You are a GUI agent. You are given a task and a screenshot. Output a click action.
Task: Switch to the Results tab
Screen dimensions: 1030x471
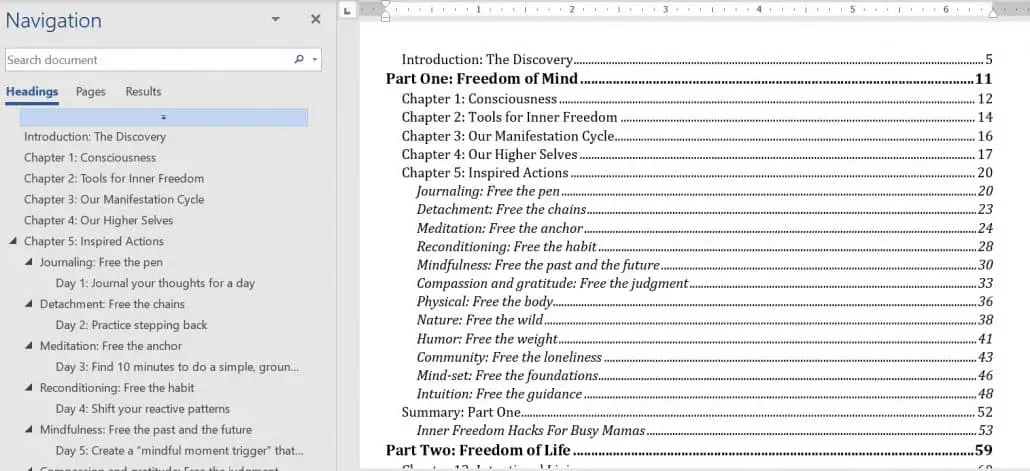coord(143,92)
